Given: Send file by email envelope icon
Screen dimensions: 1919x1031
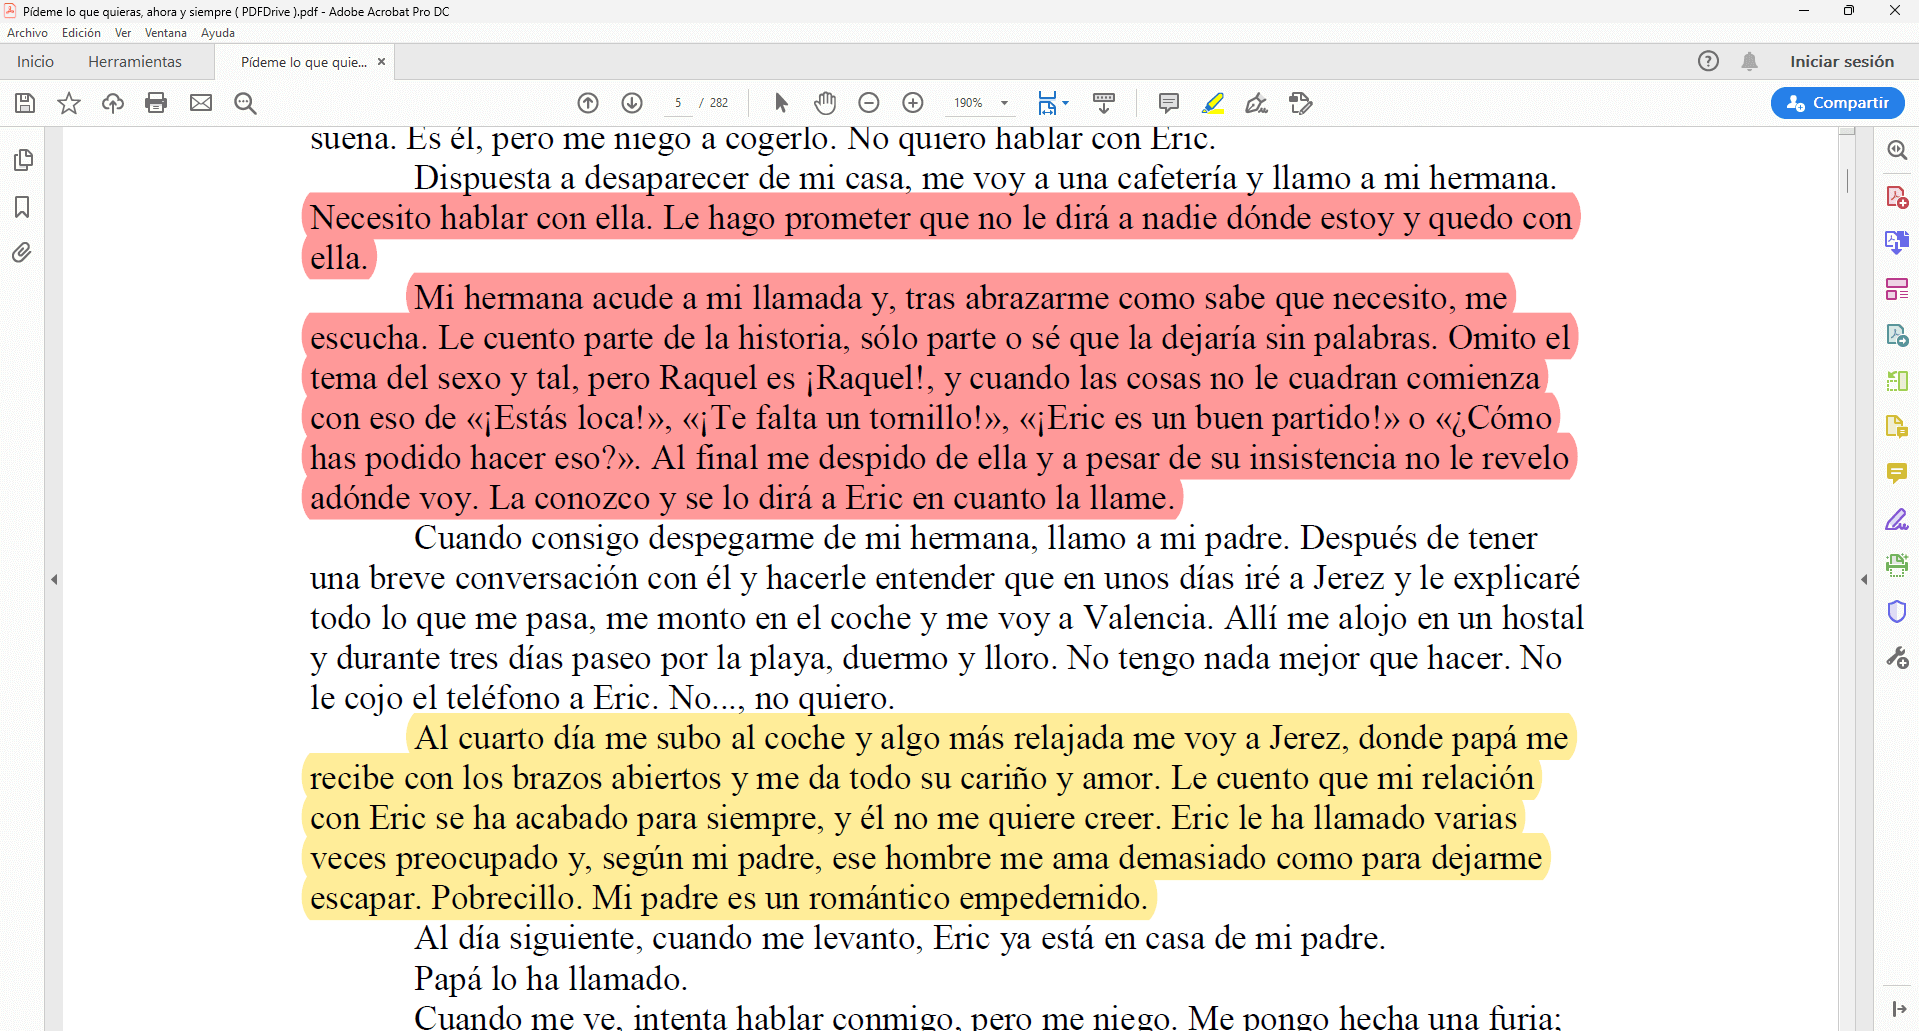Looking at the screenshot, I should tap(201, 103).
